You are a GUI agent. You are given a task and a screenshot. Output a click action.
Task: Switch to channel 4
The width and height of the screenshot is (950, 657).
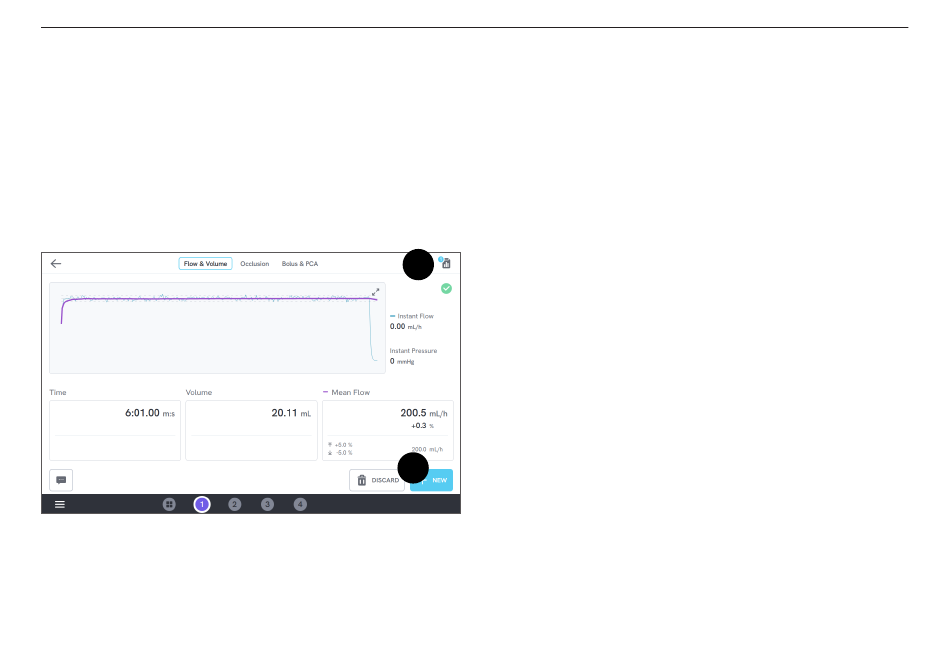[300, 504]
